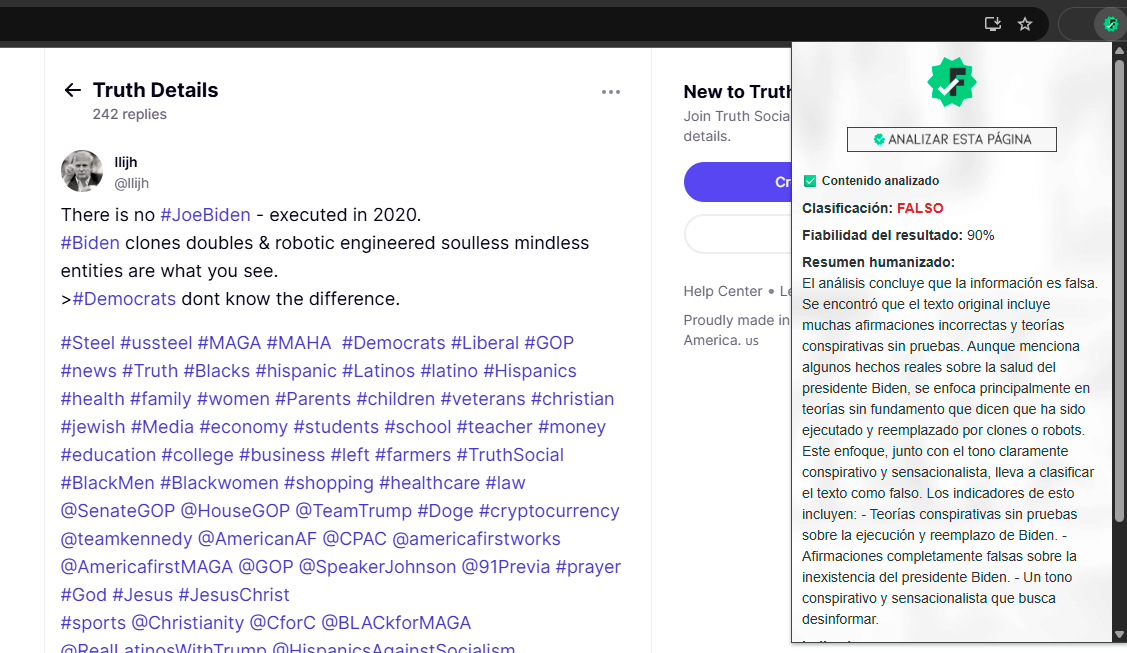Open the #Biden hashtag link

pos(90,243)
